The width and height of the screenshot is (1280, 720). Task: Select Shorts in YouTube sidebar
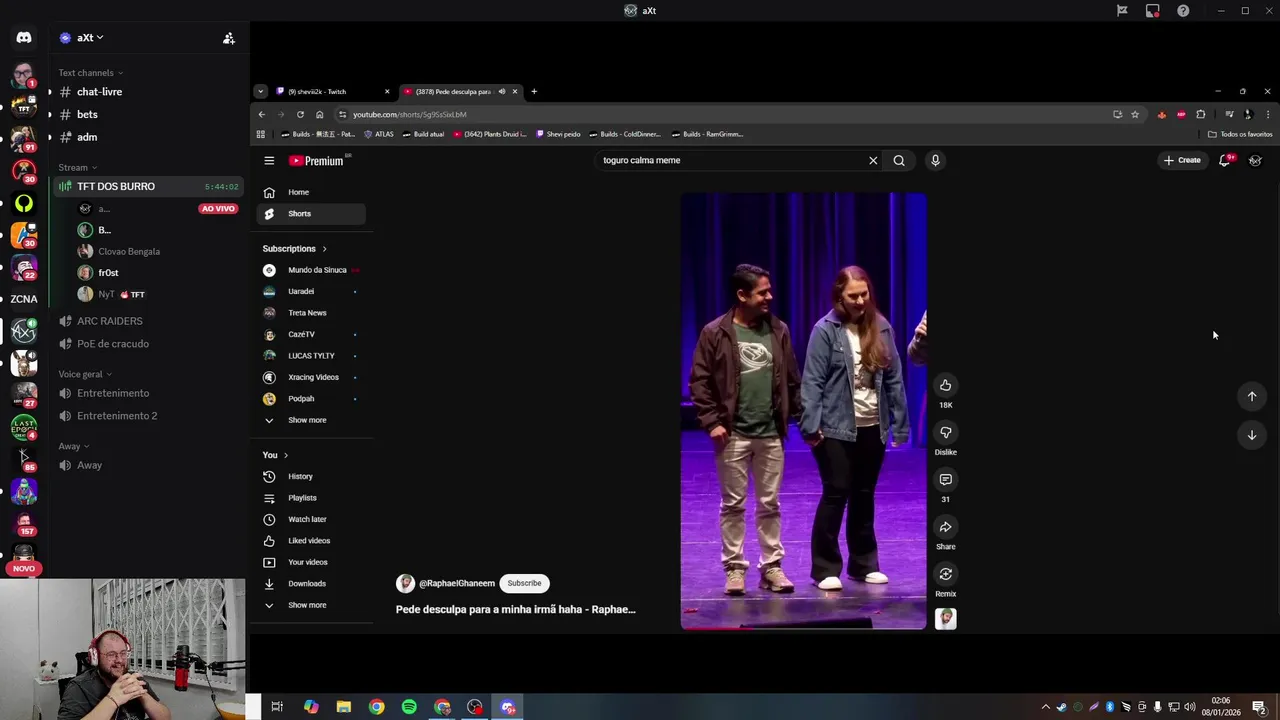312,213
